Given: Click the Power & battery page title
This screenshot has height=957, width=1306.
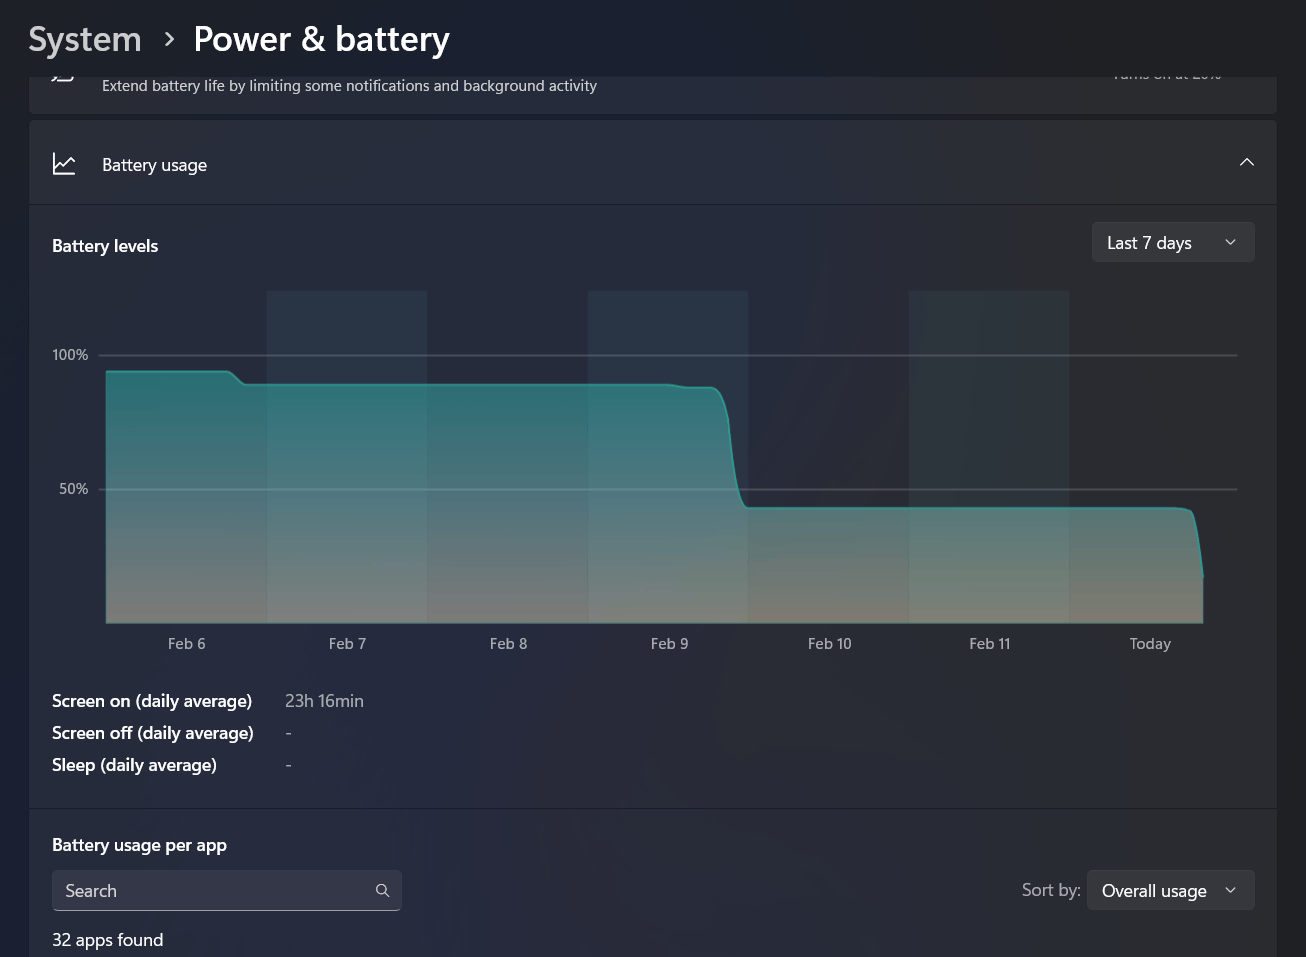Looking at the screenshot, I should click(x=321, y=39).
